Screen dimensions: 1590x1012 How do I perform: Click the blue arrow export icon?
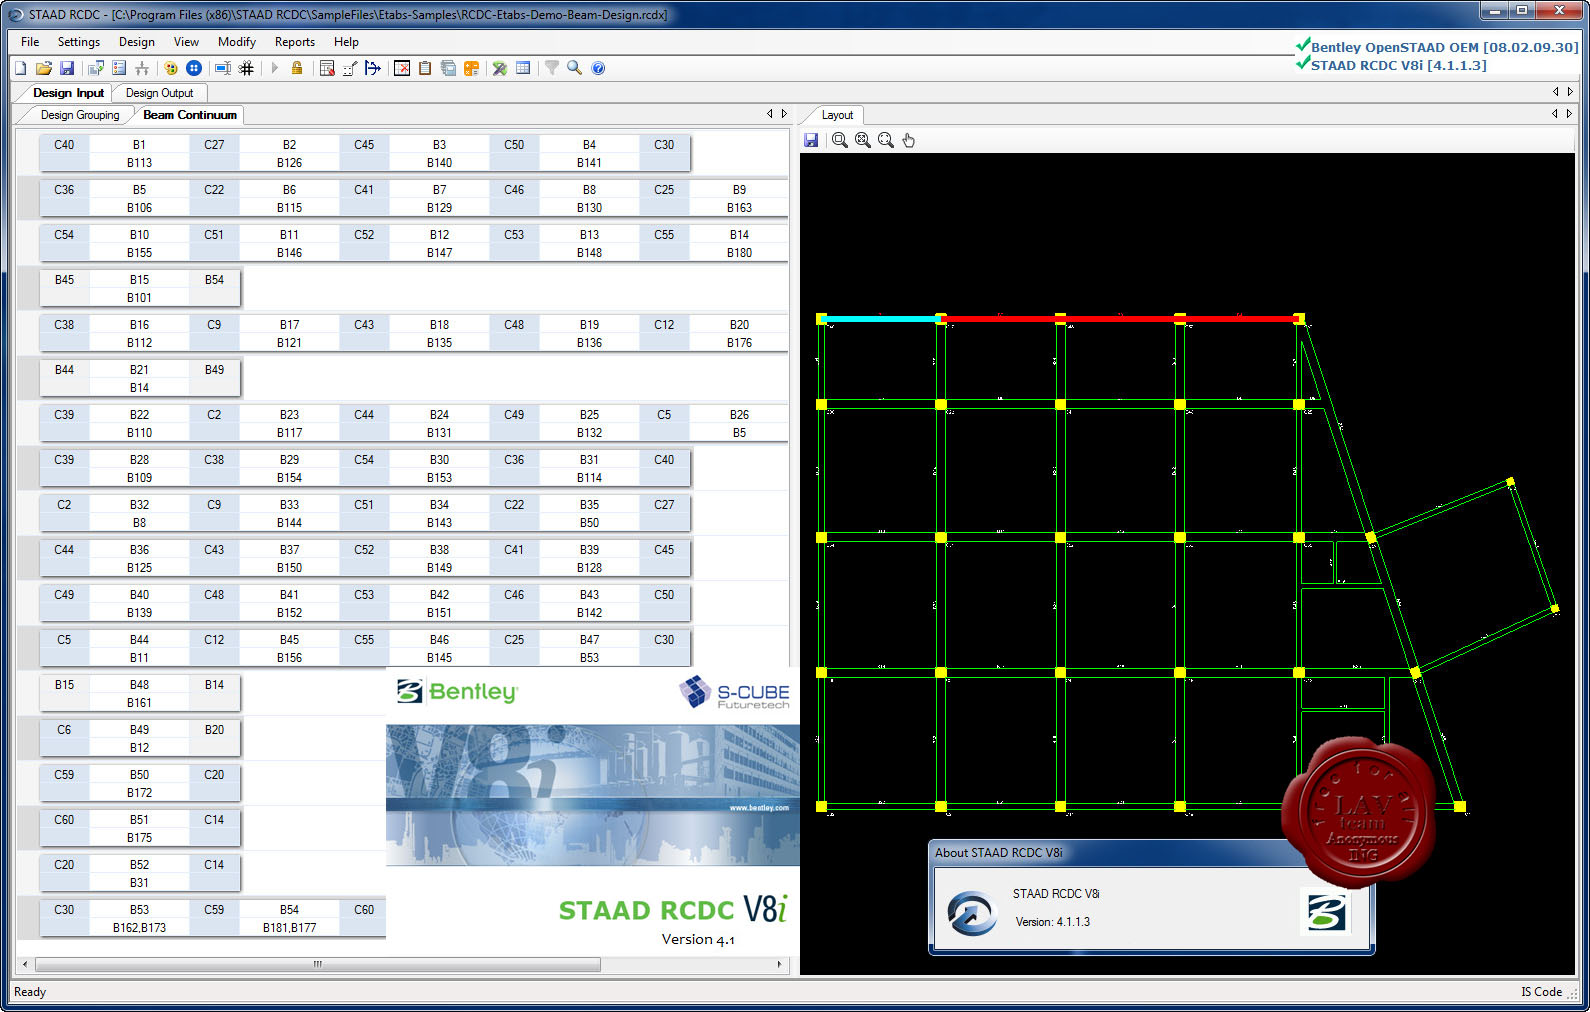tap(373, 68)
